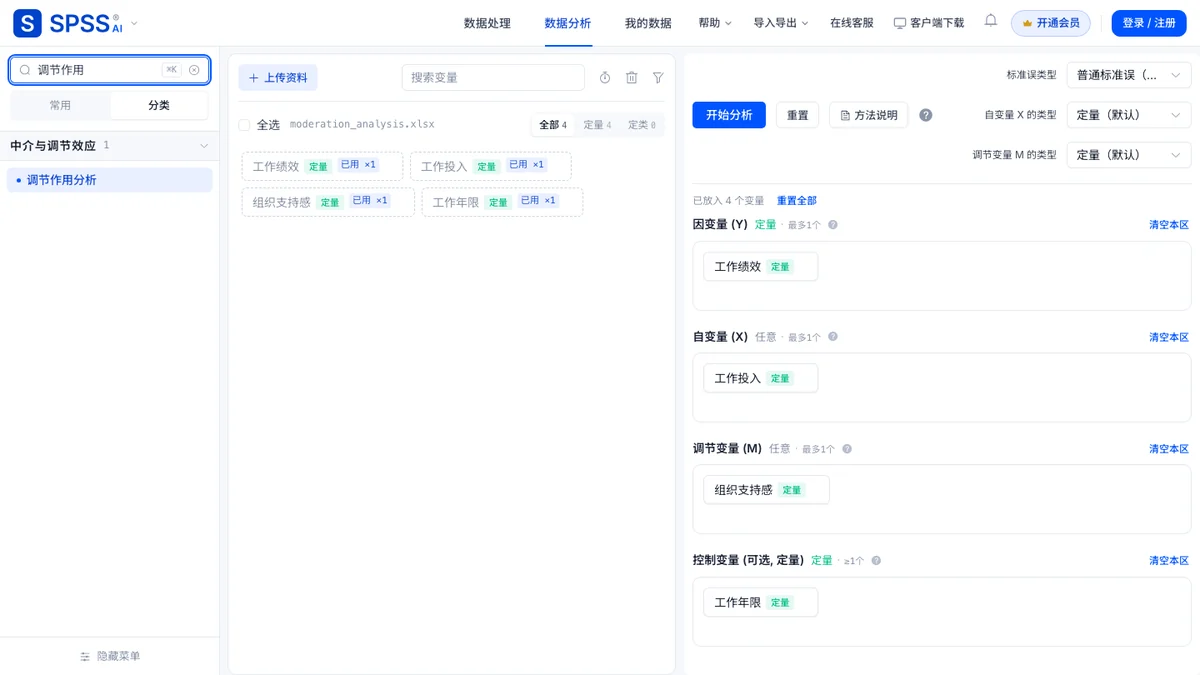Click the 开通会员 button

coord(1051,23)
